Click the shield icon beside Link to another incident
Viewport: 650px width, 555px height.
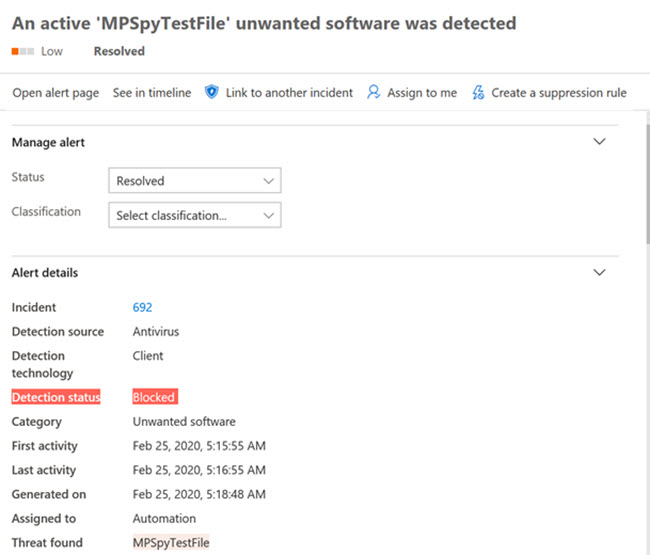pos(211,92)
